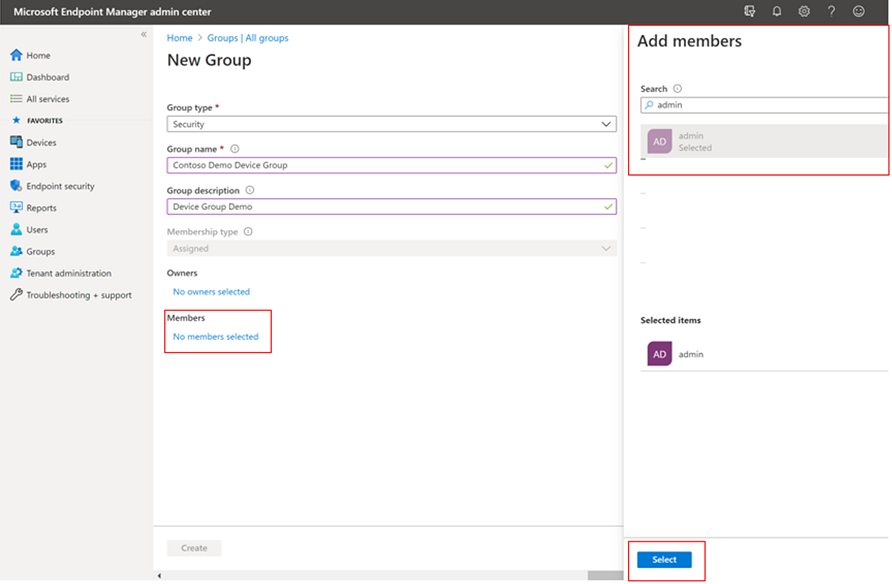The width and height of the screenshot is (892, 584).
Task: Click the search magnifier icon
Action: click(649, 105)
